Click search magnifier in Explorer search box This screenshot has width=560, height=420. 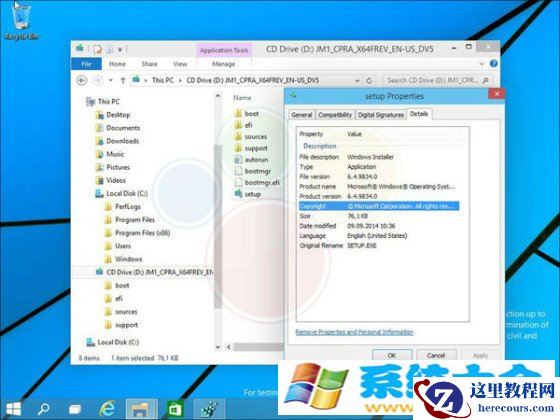486,80
